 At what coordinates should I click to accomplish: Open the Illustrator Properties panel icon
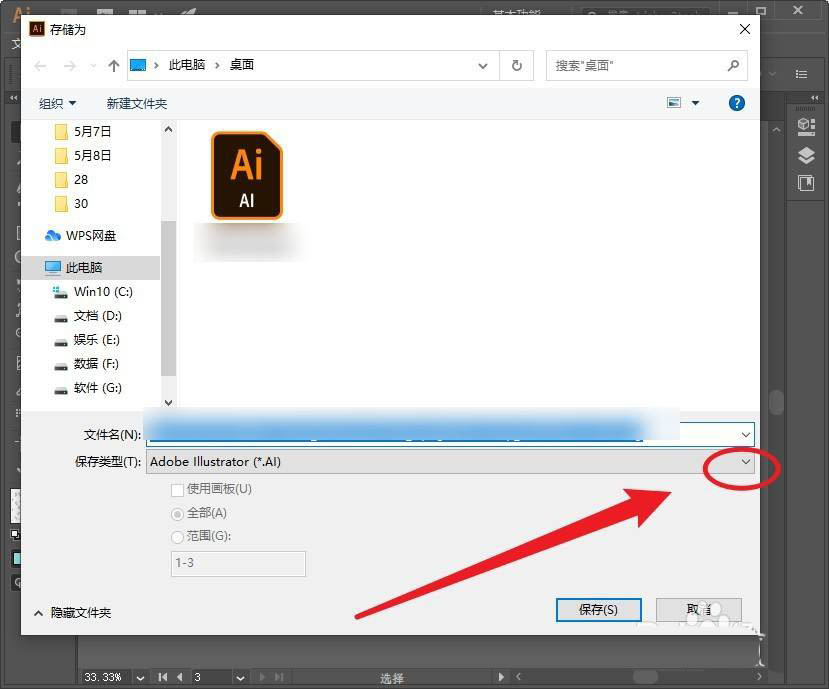[x=806, y=127]
